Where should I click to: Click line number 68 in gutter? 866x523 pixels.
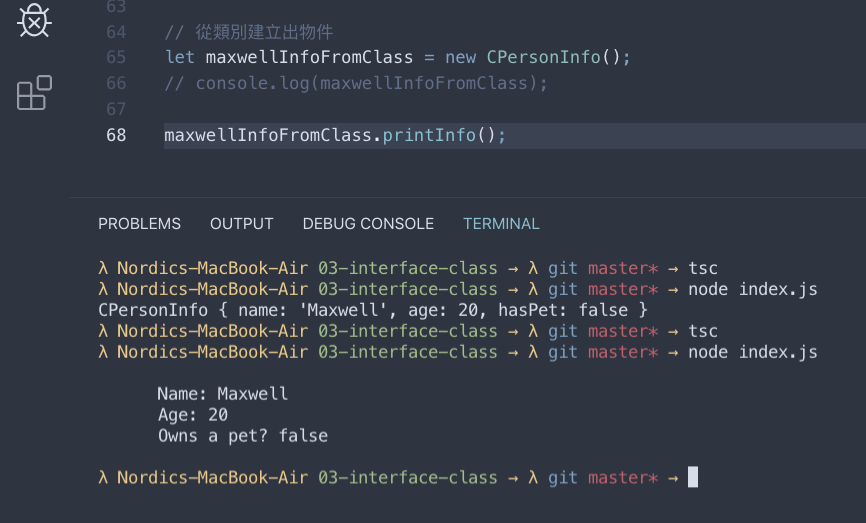[x=116, y=135]
